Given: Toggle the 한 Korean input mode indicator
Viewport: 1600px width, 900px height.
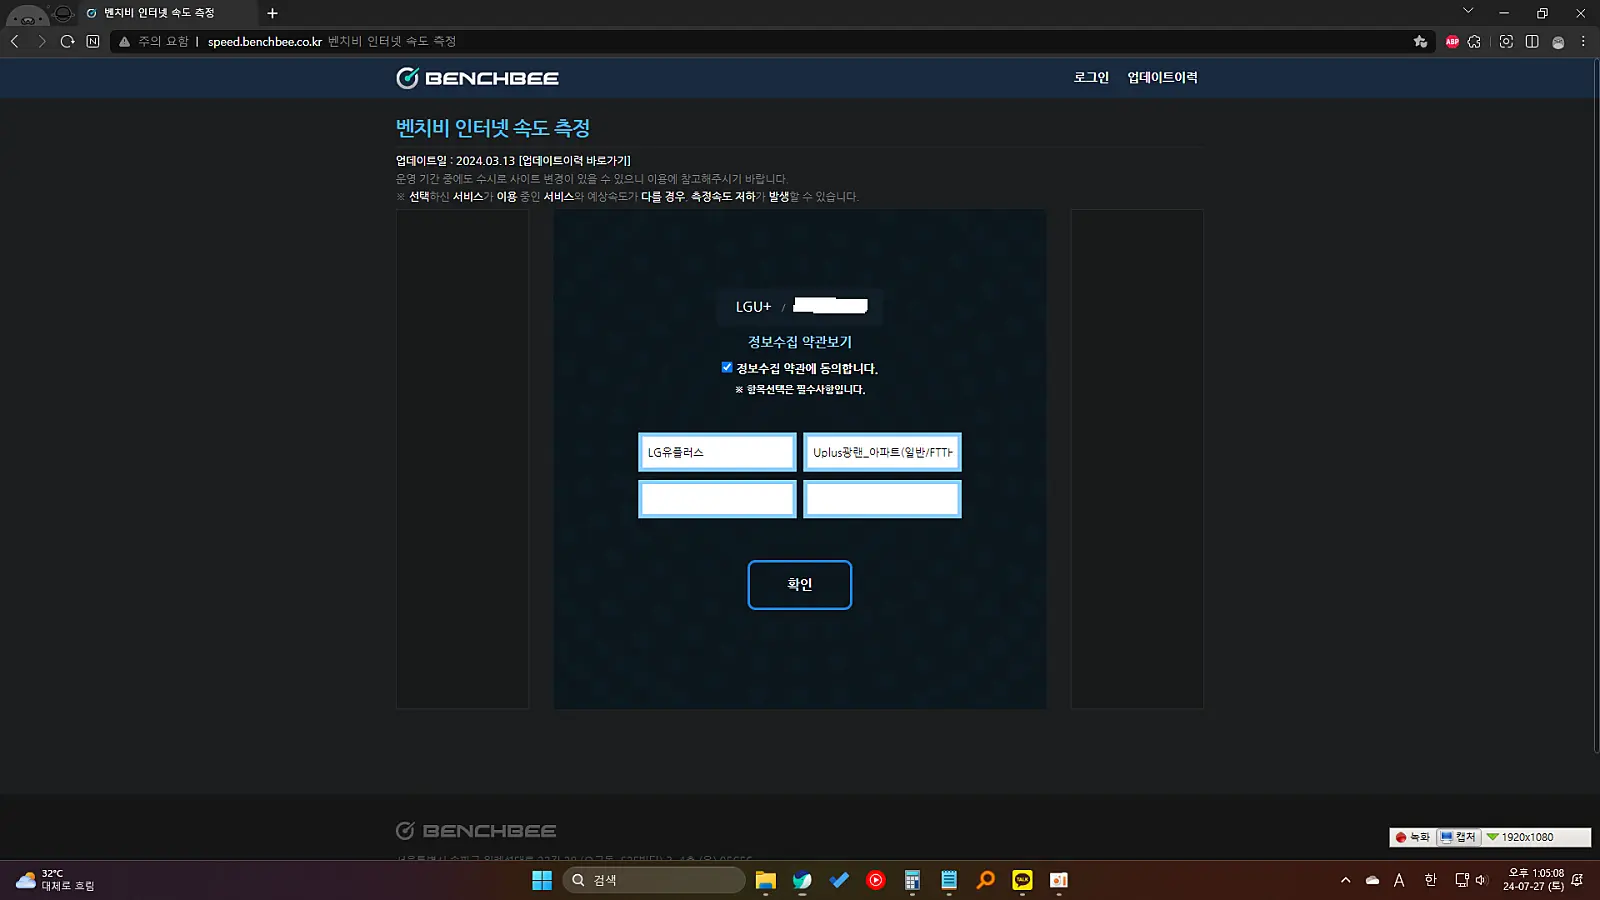Looking at the screenshot, I should pyautogui.click(x=1430, y=880).
